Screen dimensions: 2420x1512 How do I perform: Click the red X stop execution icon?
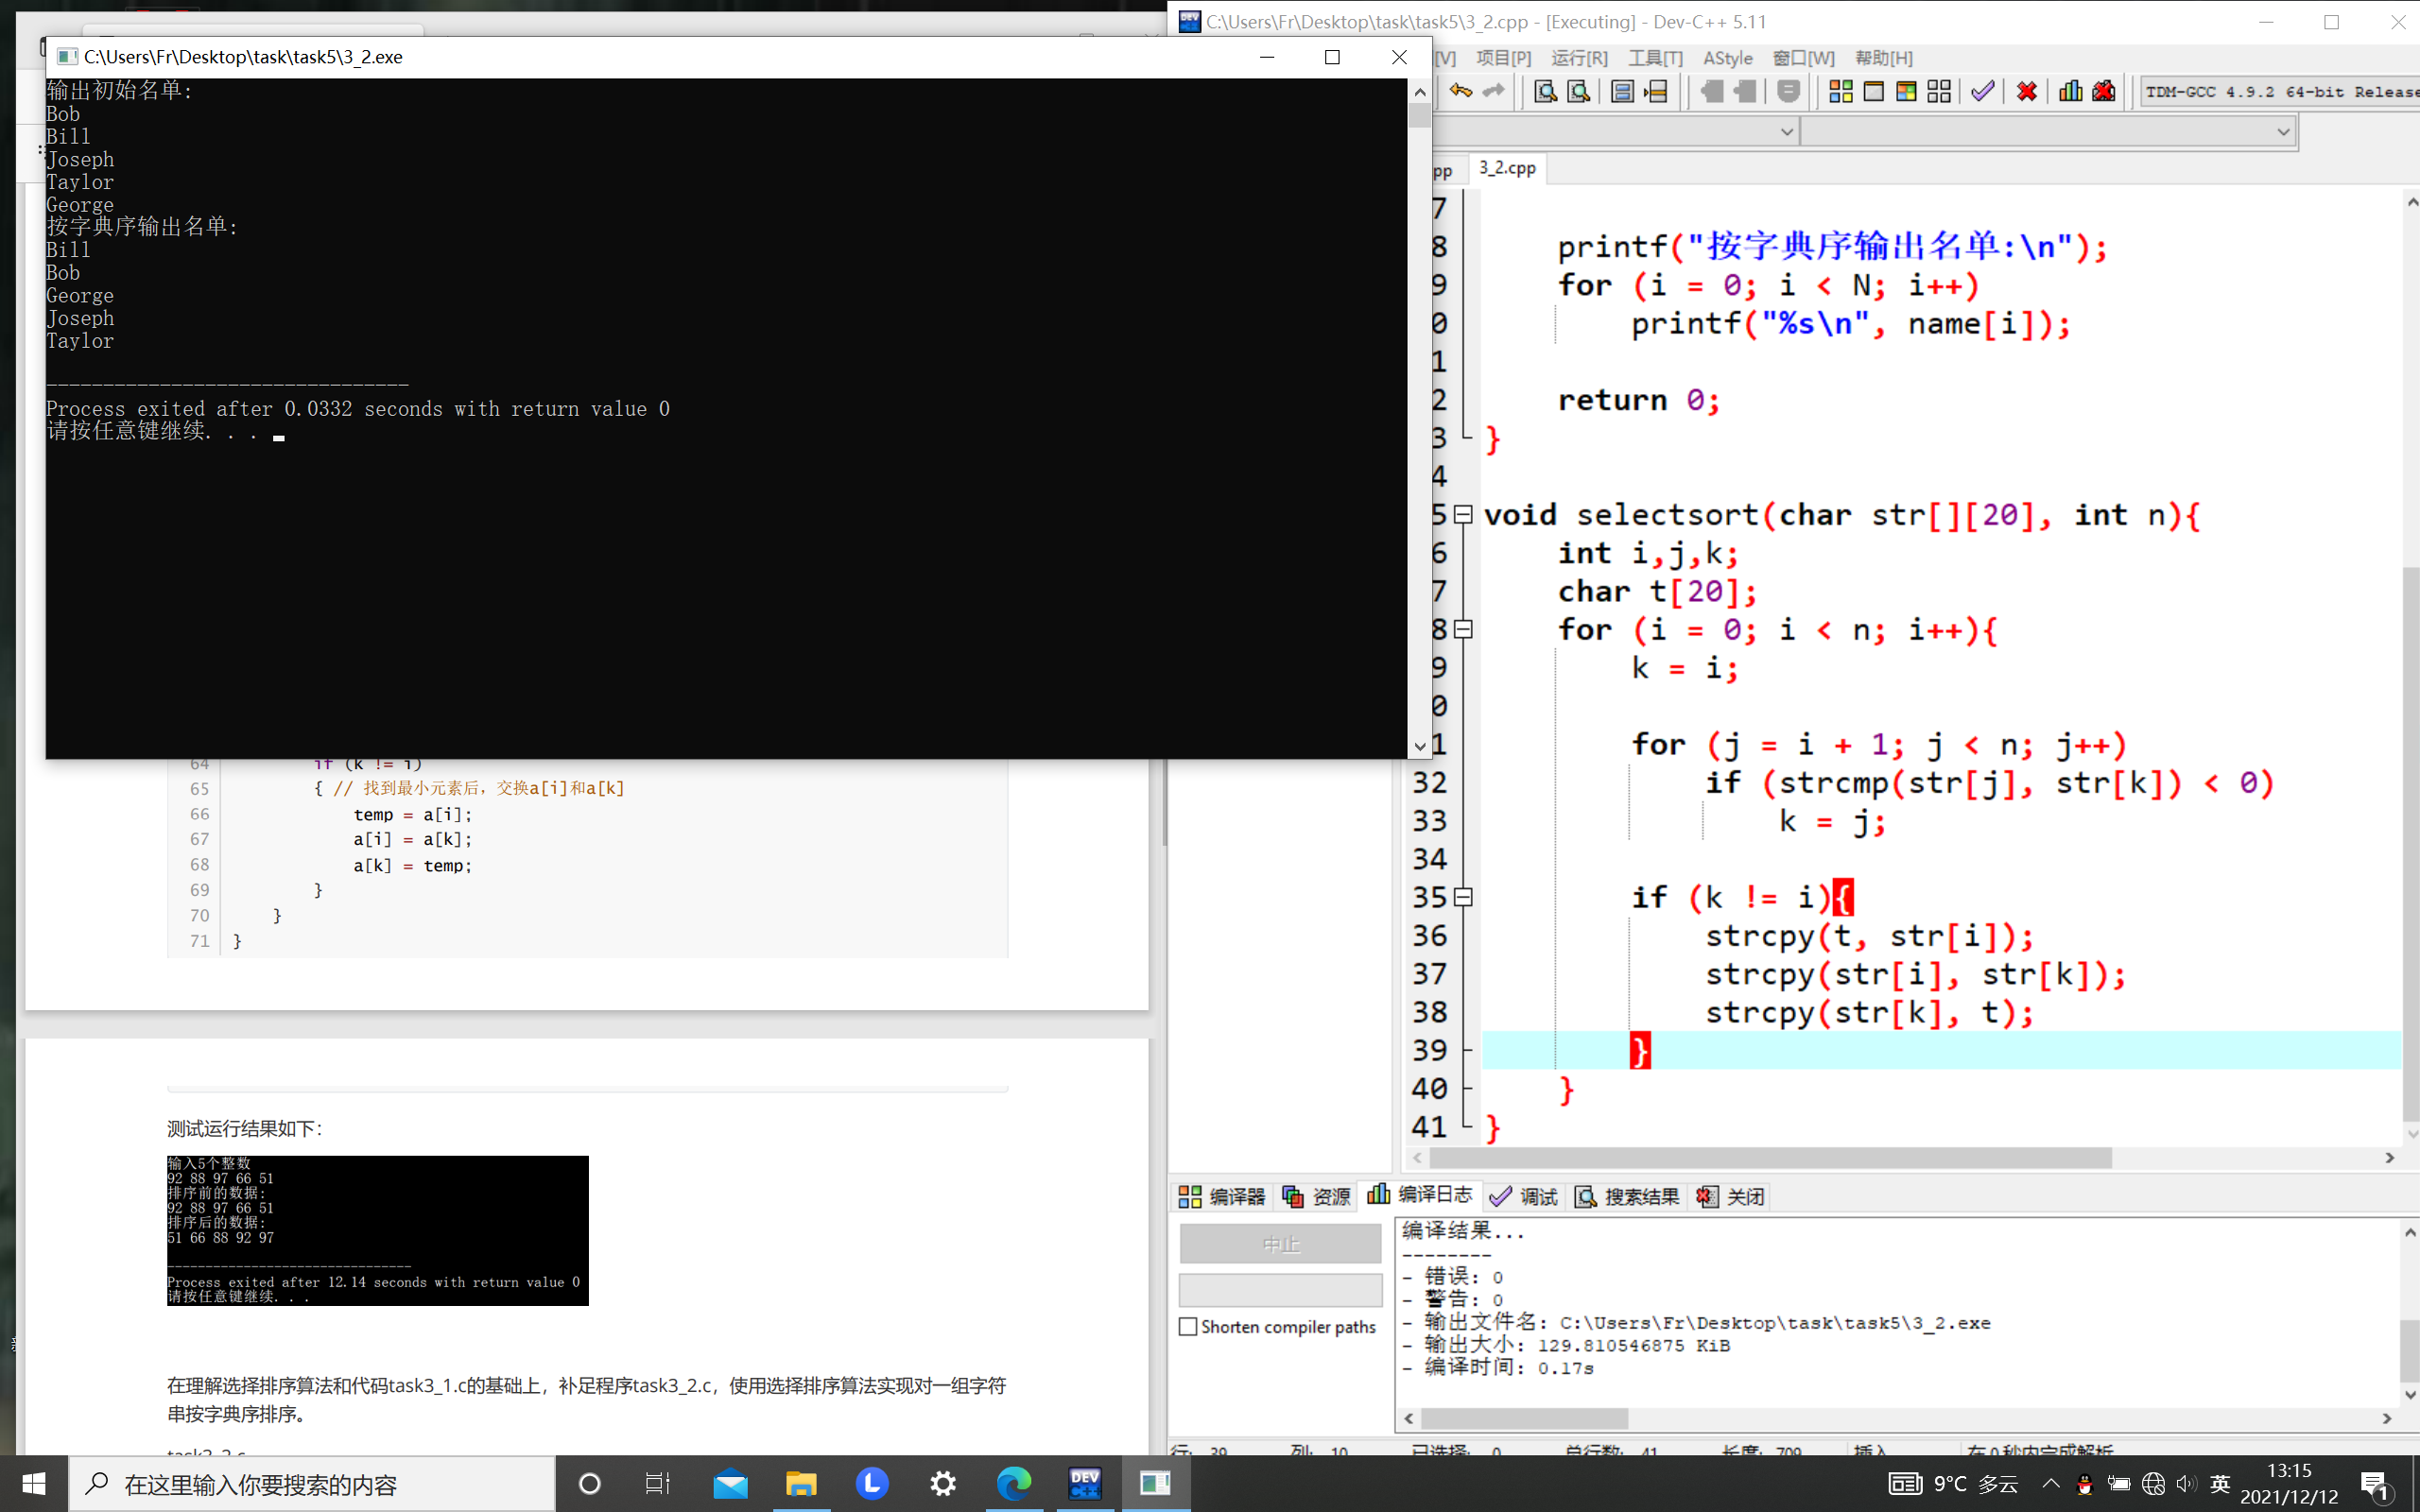(2027, 92)
